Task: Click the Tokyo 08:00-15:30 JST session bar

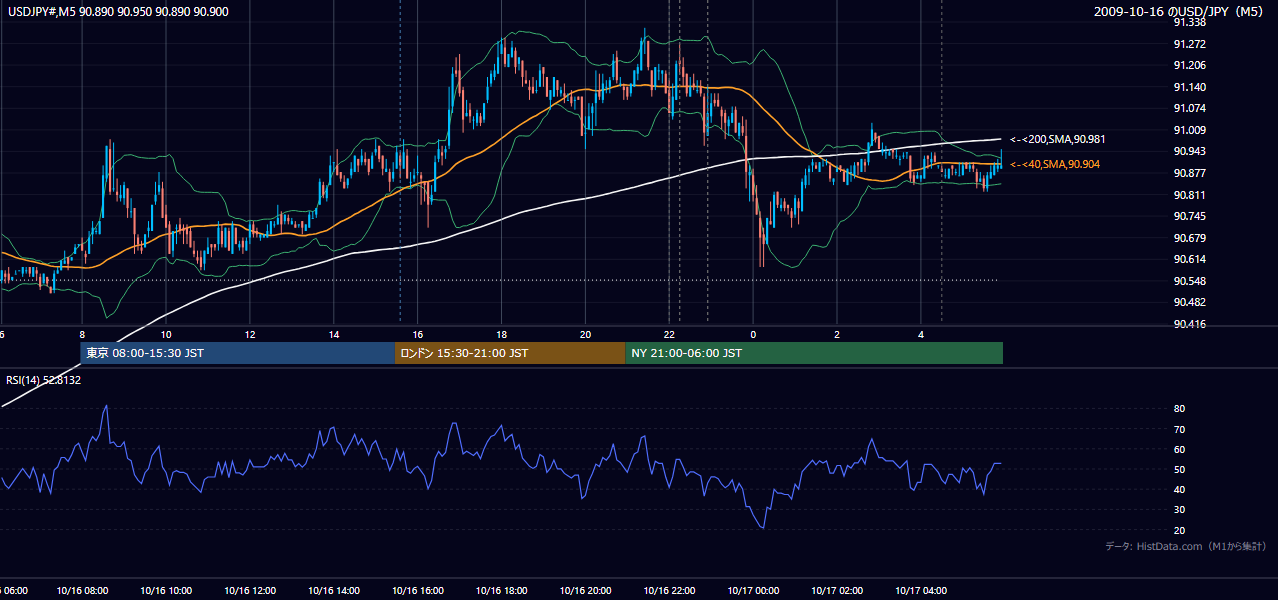Action: (x=238, y=353)
